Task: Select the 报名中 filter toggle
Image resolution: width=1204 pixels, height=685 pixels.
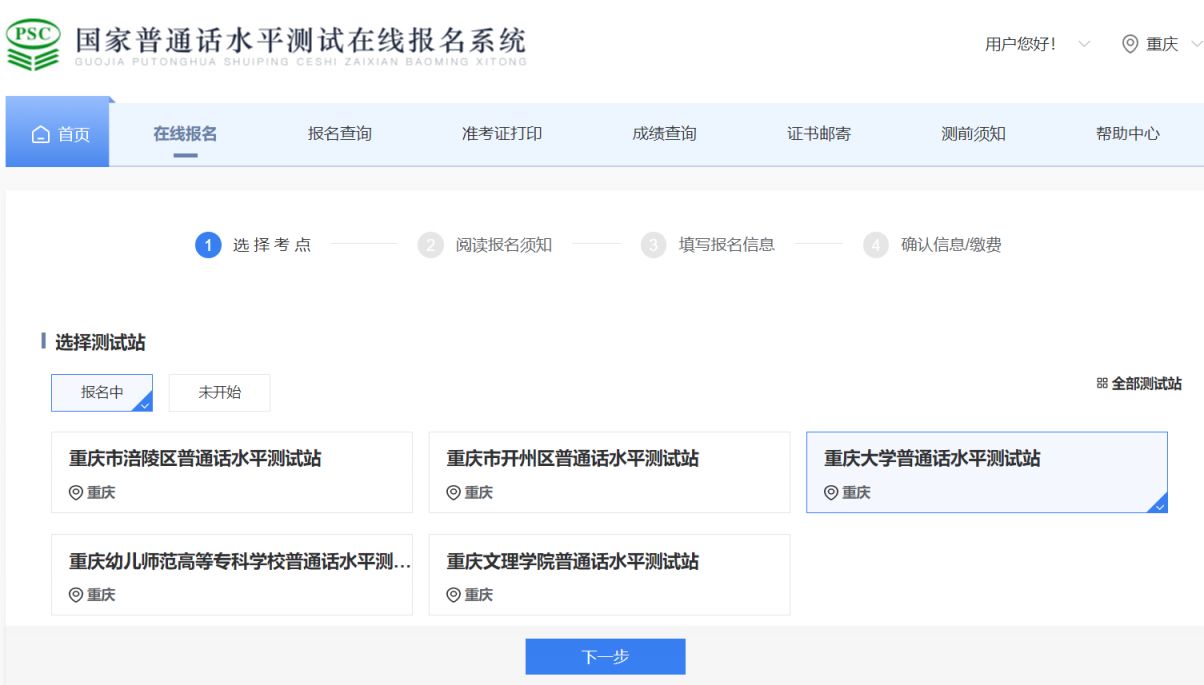Action: pyautogui.click(x=102, y=393)
